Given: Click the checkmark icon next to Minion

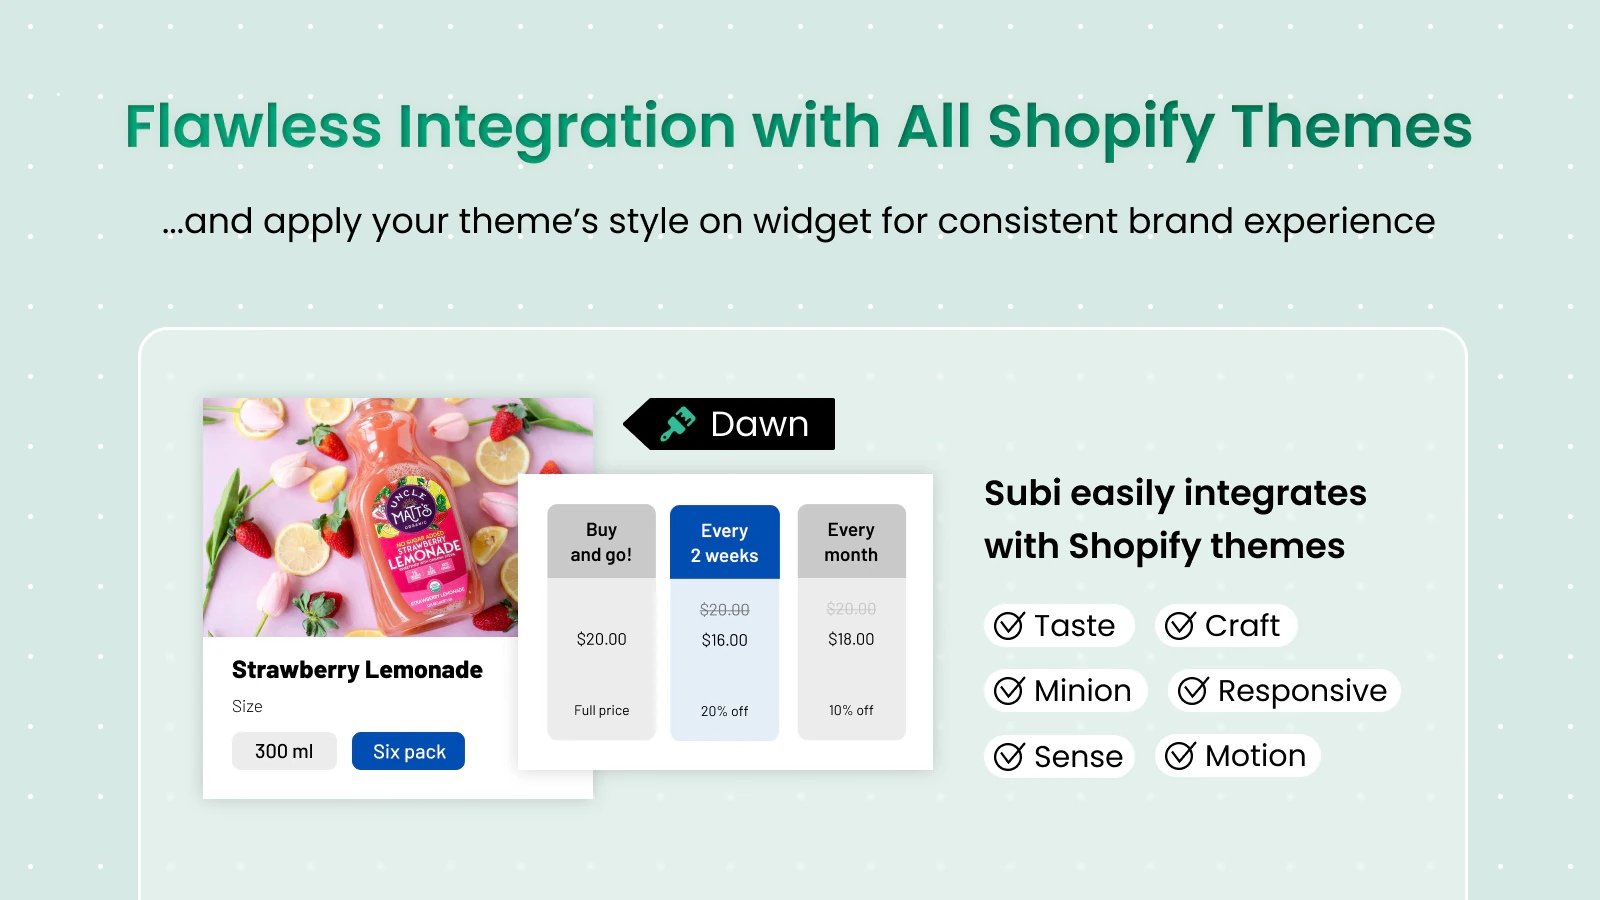Looking at the screenshot, I should [x=1009, y=691].
